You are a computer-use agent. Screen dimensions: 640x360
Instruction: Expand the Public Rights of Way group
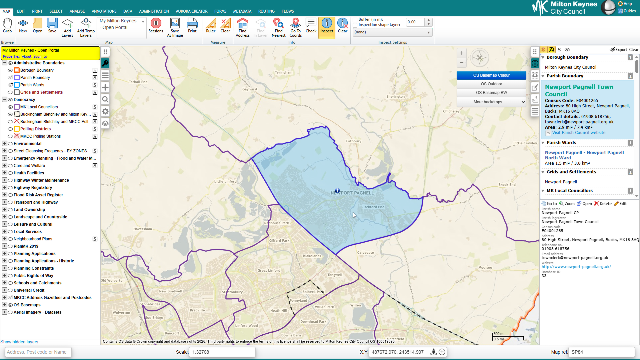[x=4, y=276]
